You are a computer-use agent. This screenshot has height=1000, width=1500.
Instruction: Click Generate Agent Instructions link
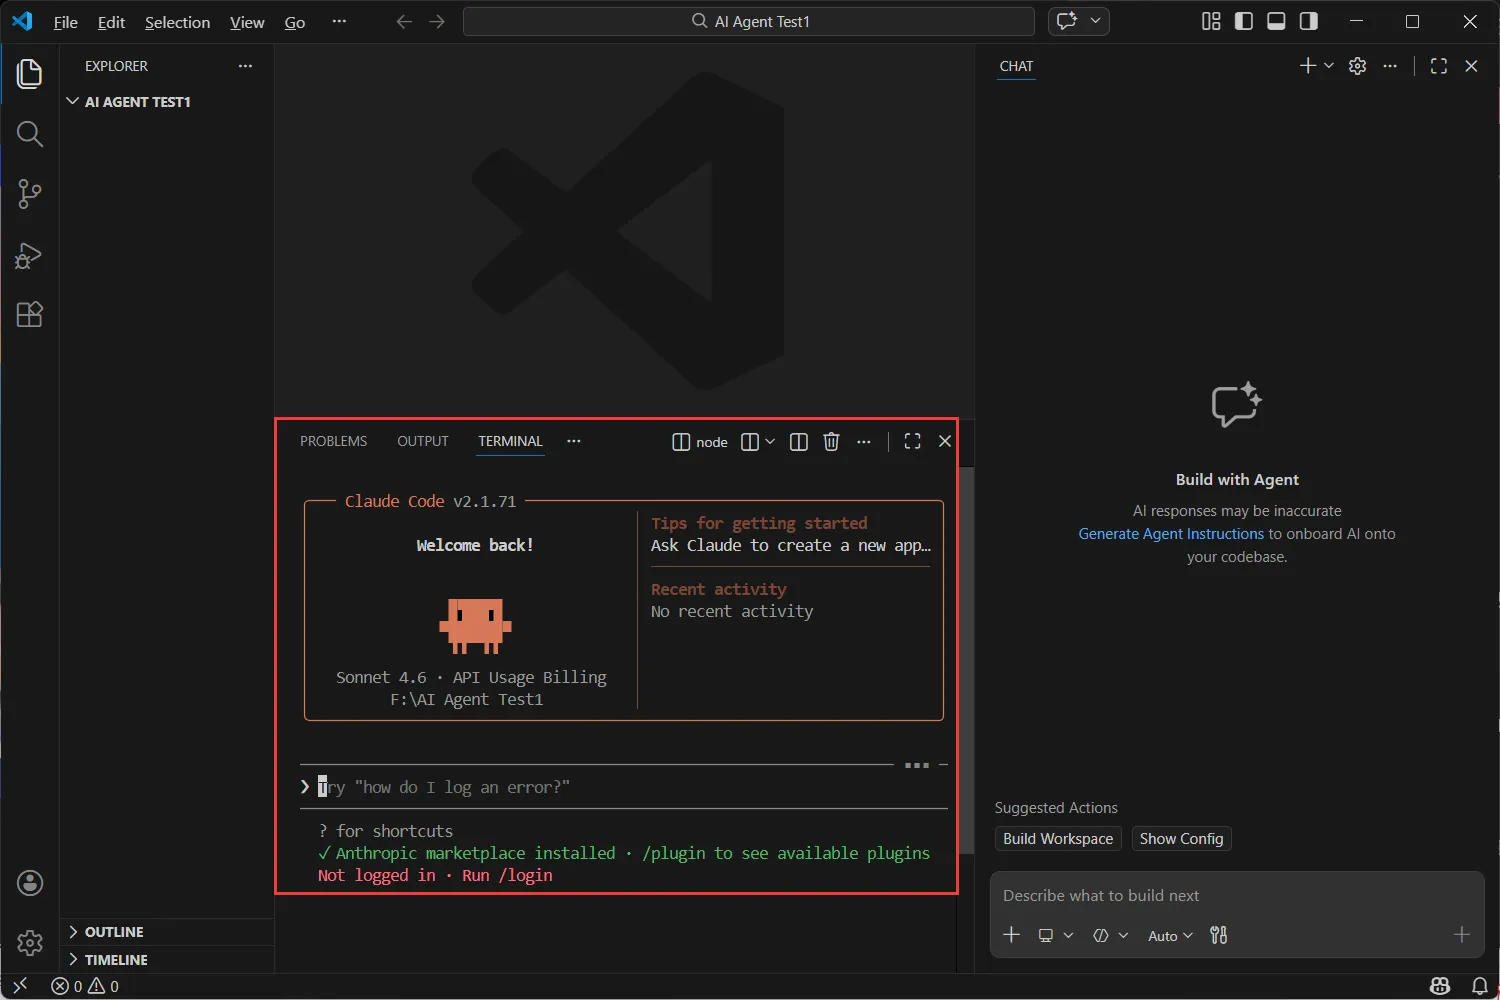[x=1171, y=534]
